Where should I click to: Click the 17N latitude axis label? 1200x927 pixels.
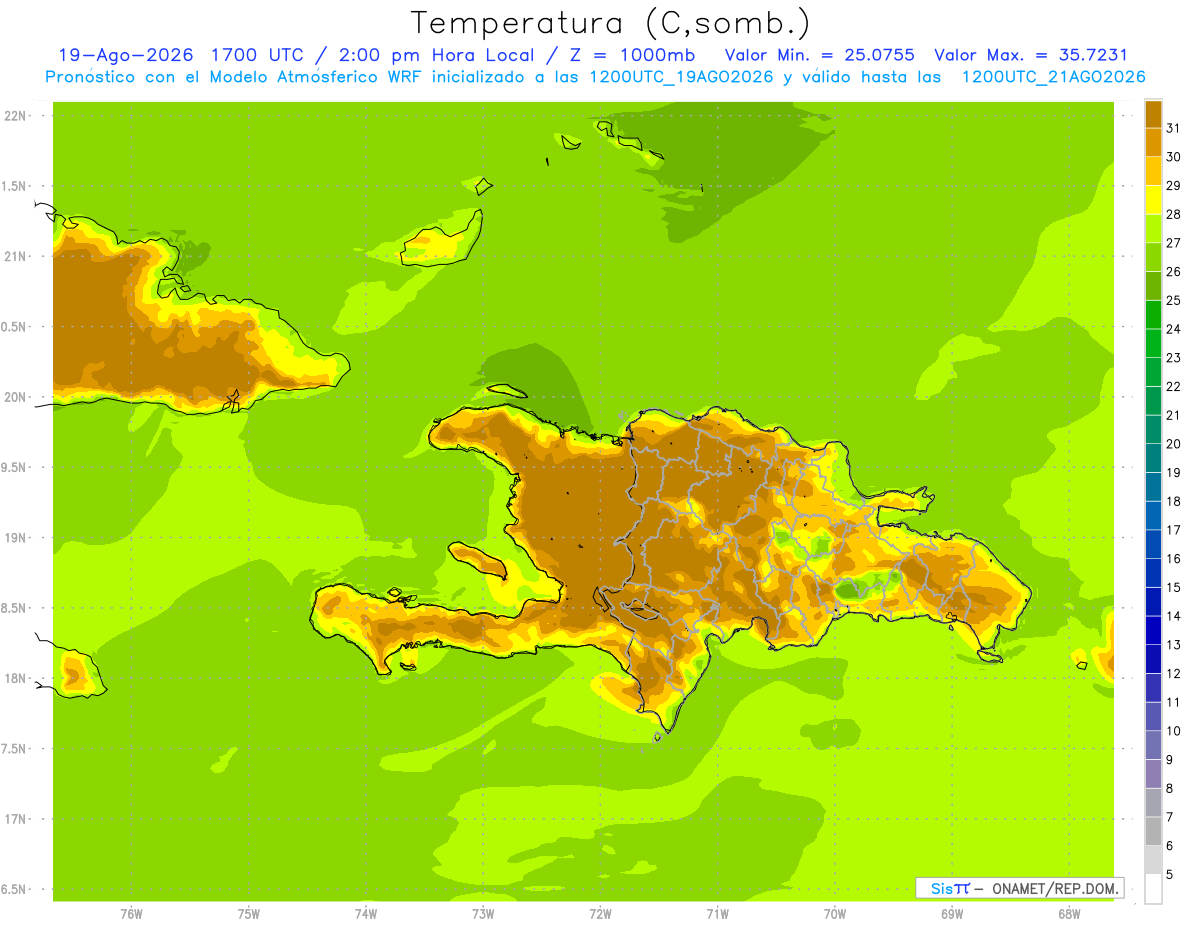coord(15,819)
